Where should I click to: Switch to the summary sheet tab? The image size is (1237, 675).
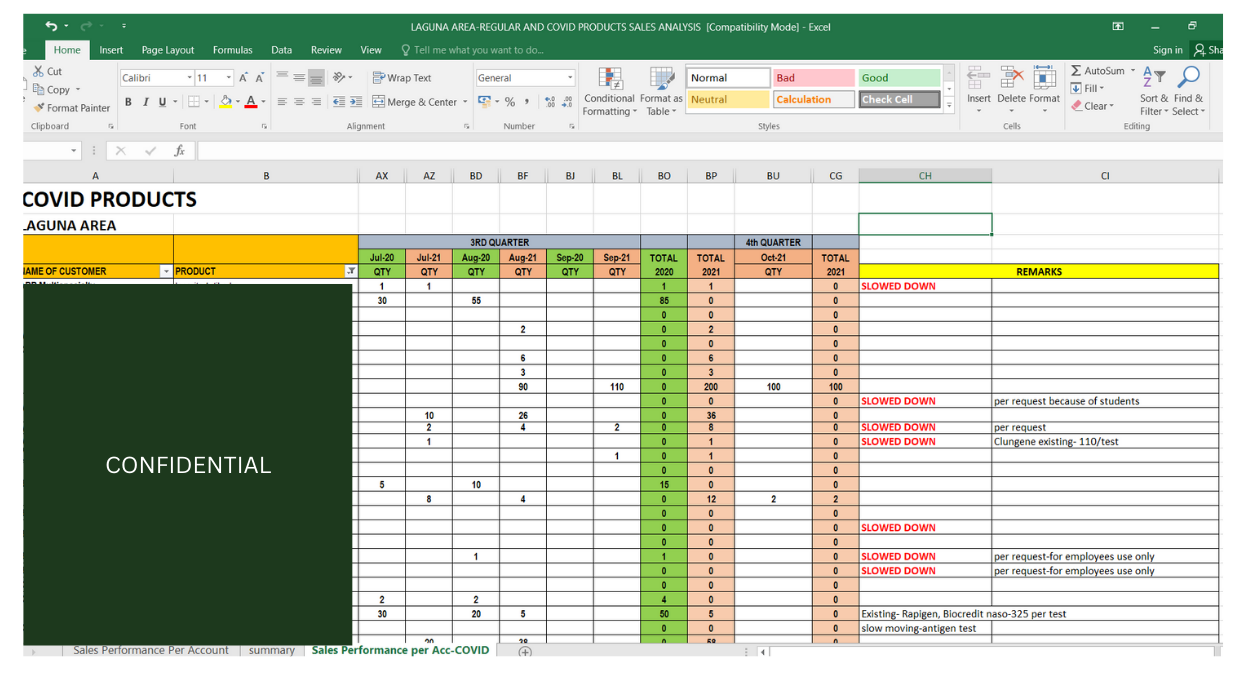[x=272, y=650]
